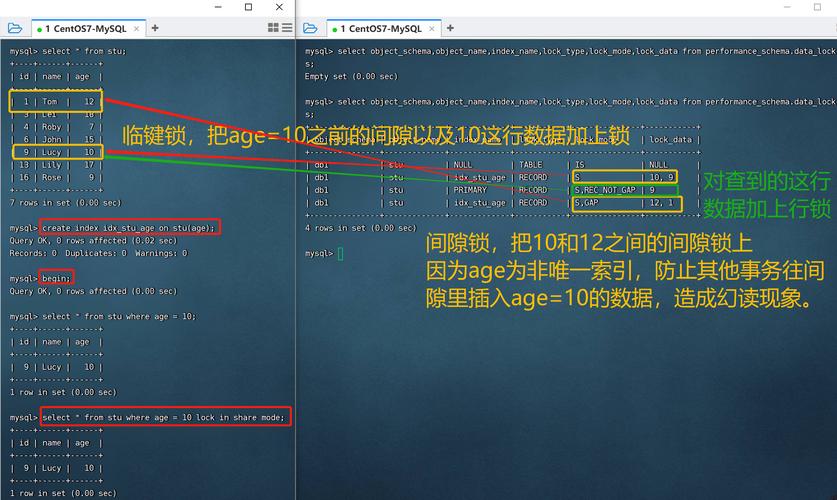The width and height of the screenshot is (837, 500).
Task: Click 'select * from stu where age = 10;' command
Action: [119, 316]
